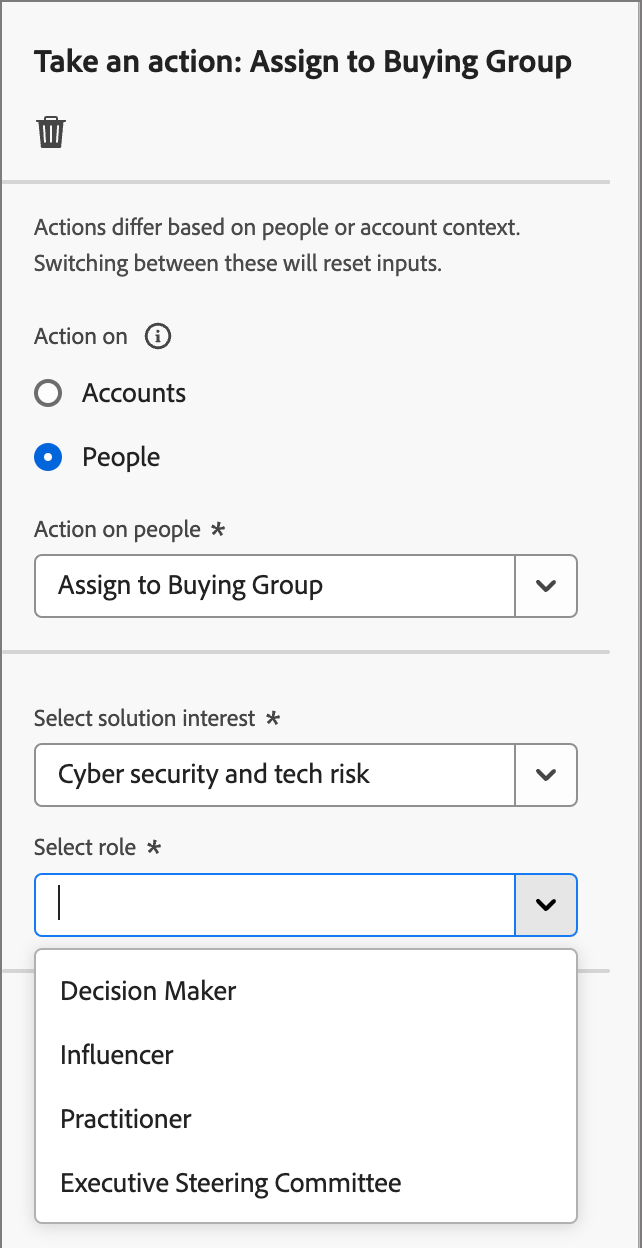Delete this action using the trash icon
The width and height of the screenshot is (642, 1248).
point(49,130)
